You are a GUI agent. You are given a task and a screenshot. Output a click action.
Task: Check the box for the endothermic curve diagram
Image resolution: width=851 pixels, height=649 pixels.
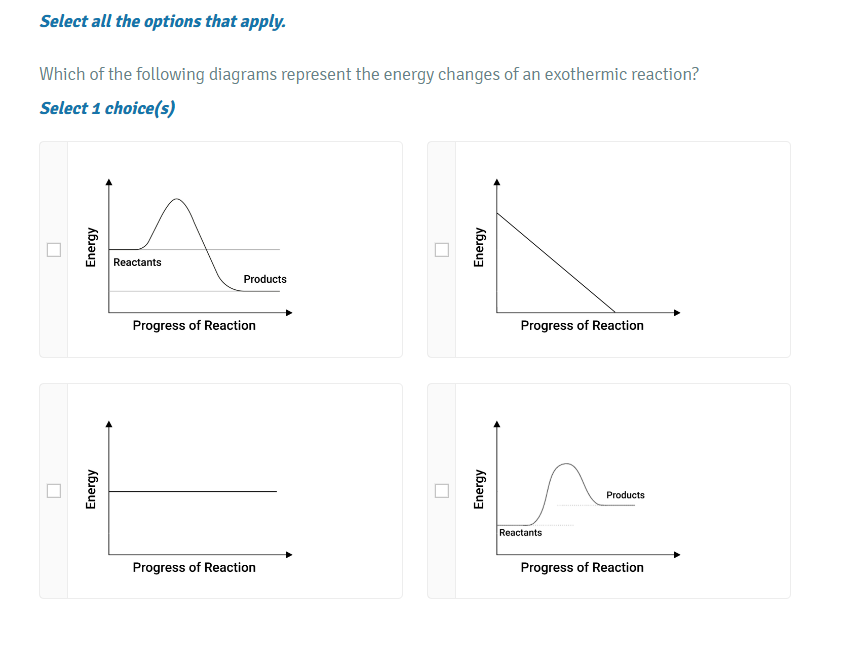tap(441, 490)
